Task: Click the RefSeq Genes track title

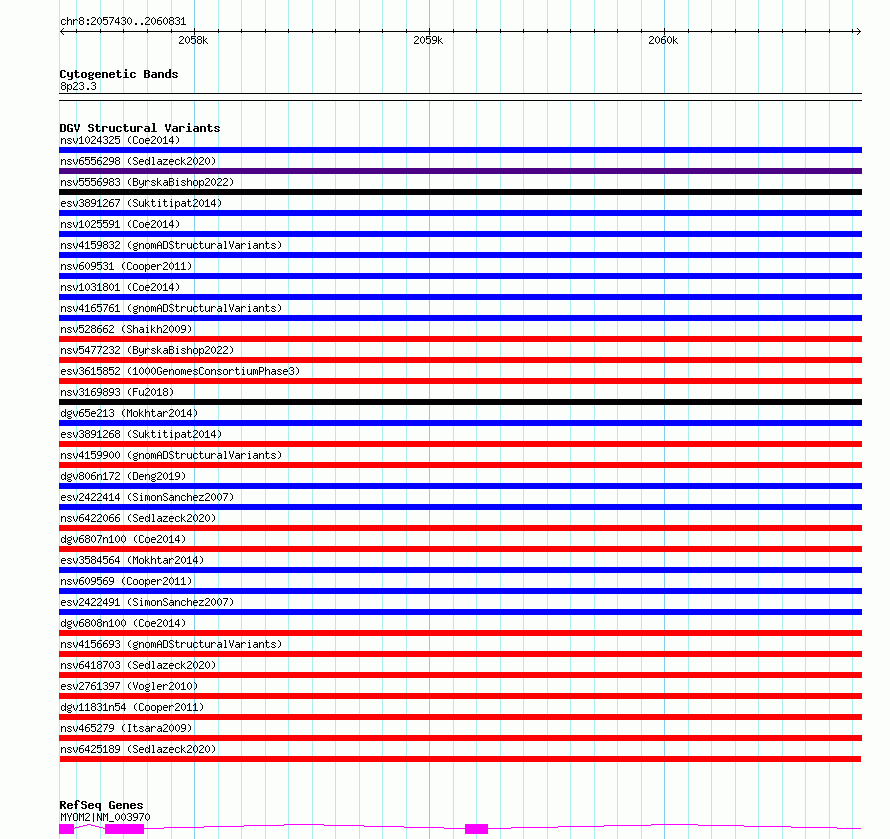Action: (101, 805)
